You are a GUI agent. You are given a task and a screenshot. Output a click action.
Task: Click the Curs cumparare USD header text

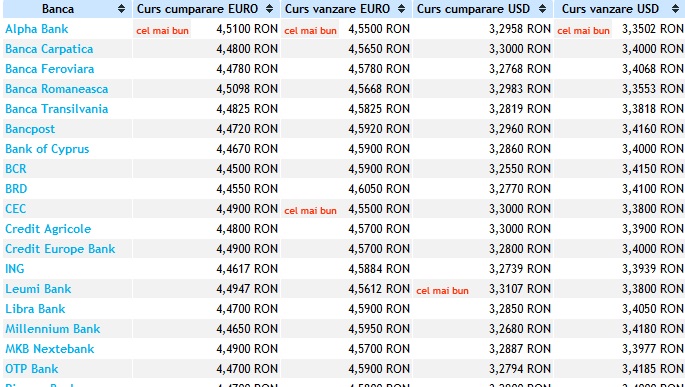point(473,9)
